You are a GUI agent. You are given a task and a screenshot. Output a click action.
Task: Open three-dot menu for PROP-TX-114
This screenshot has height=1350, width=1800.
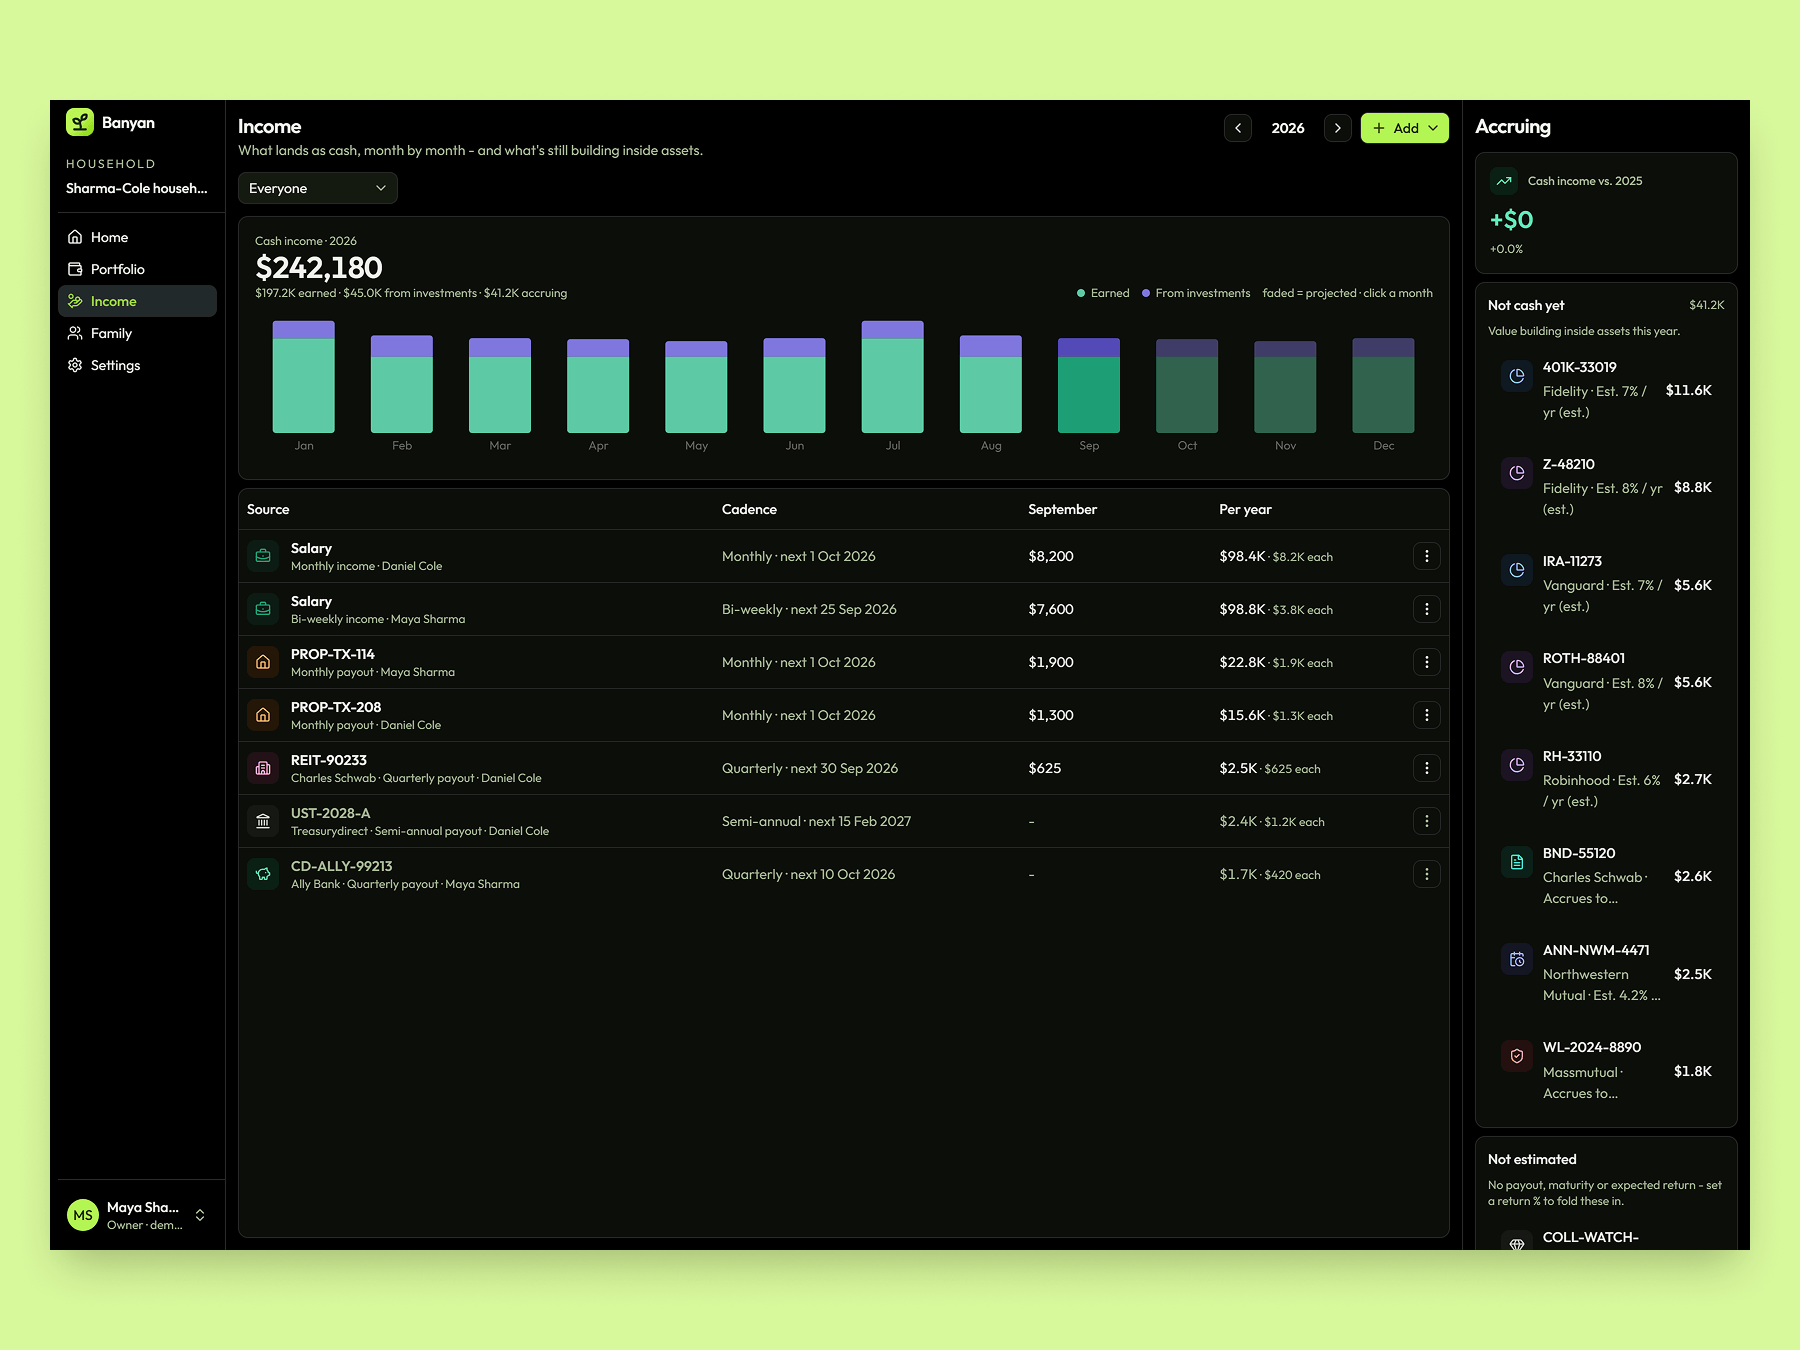tap(1427, 662)
